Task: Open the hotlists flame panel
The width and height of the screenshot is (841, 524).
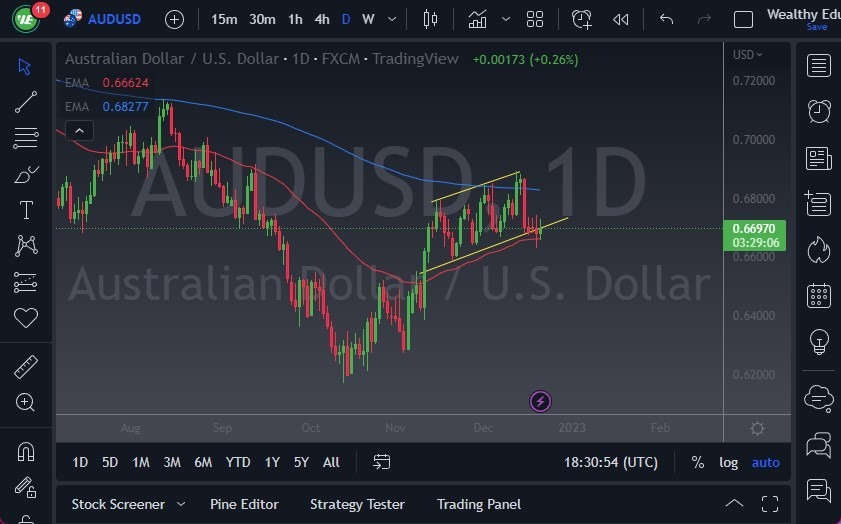Action: click(x=819, y=250)
